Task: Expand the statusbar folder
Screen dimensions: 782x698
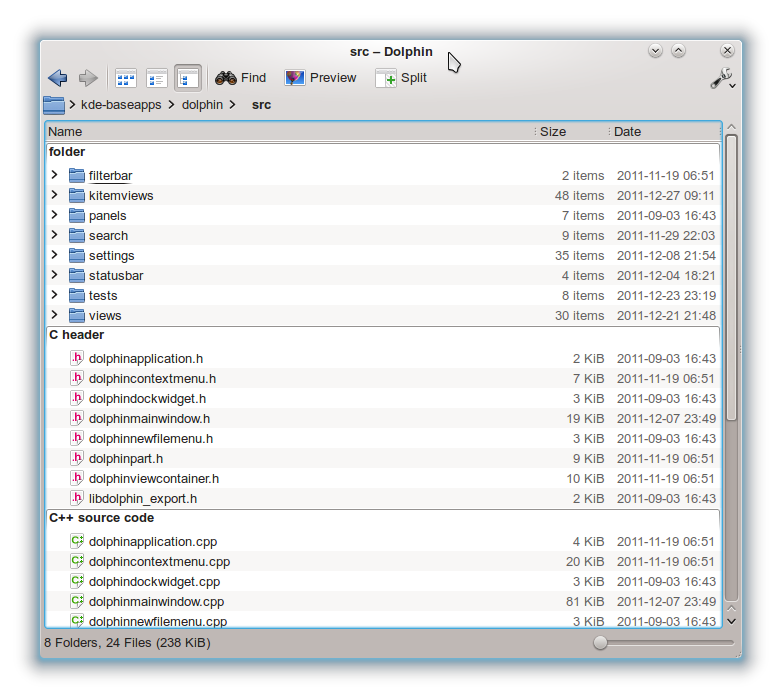Action: tap(54, 275)
